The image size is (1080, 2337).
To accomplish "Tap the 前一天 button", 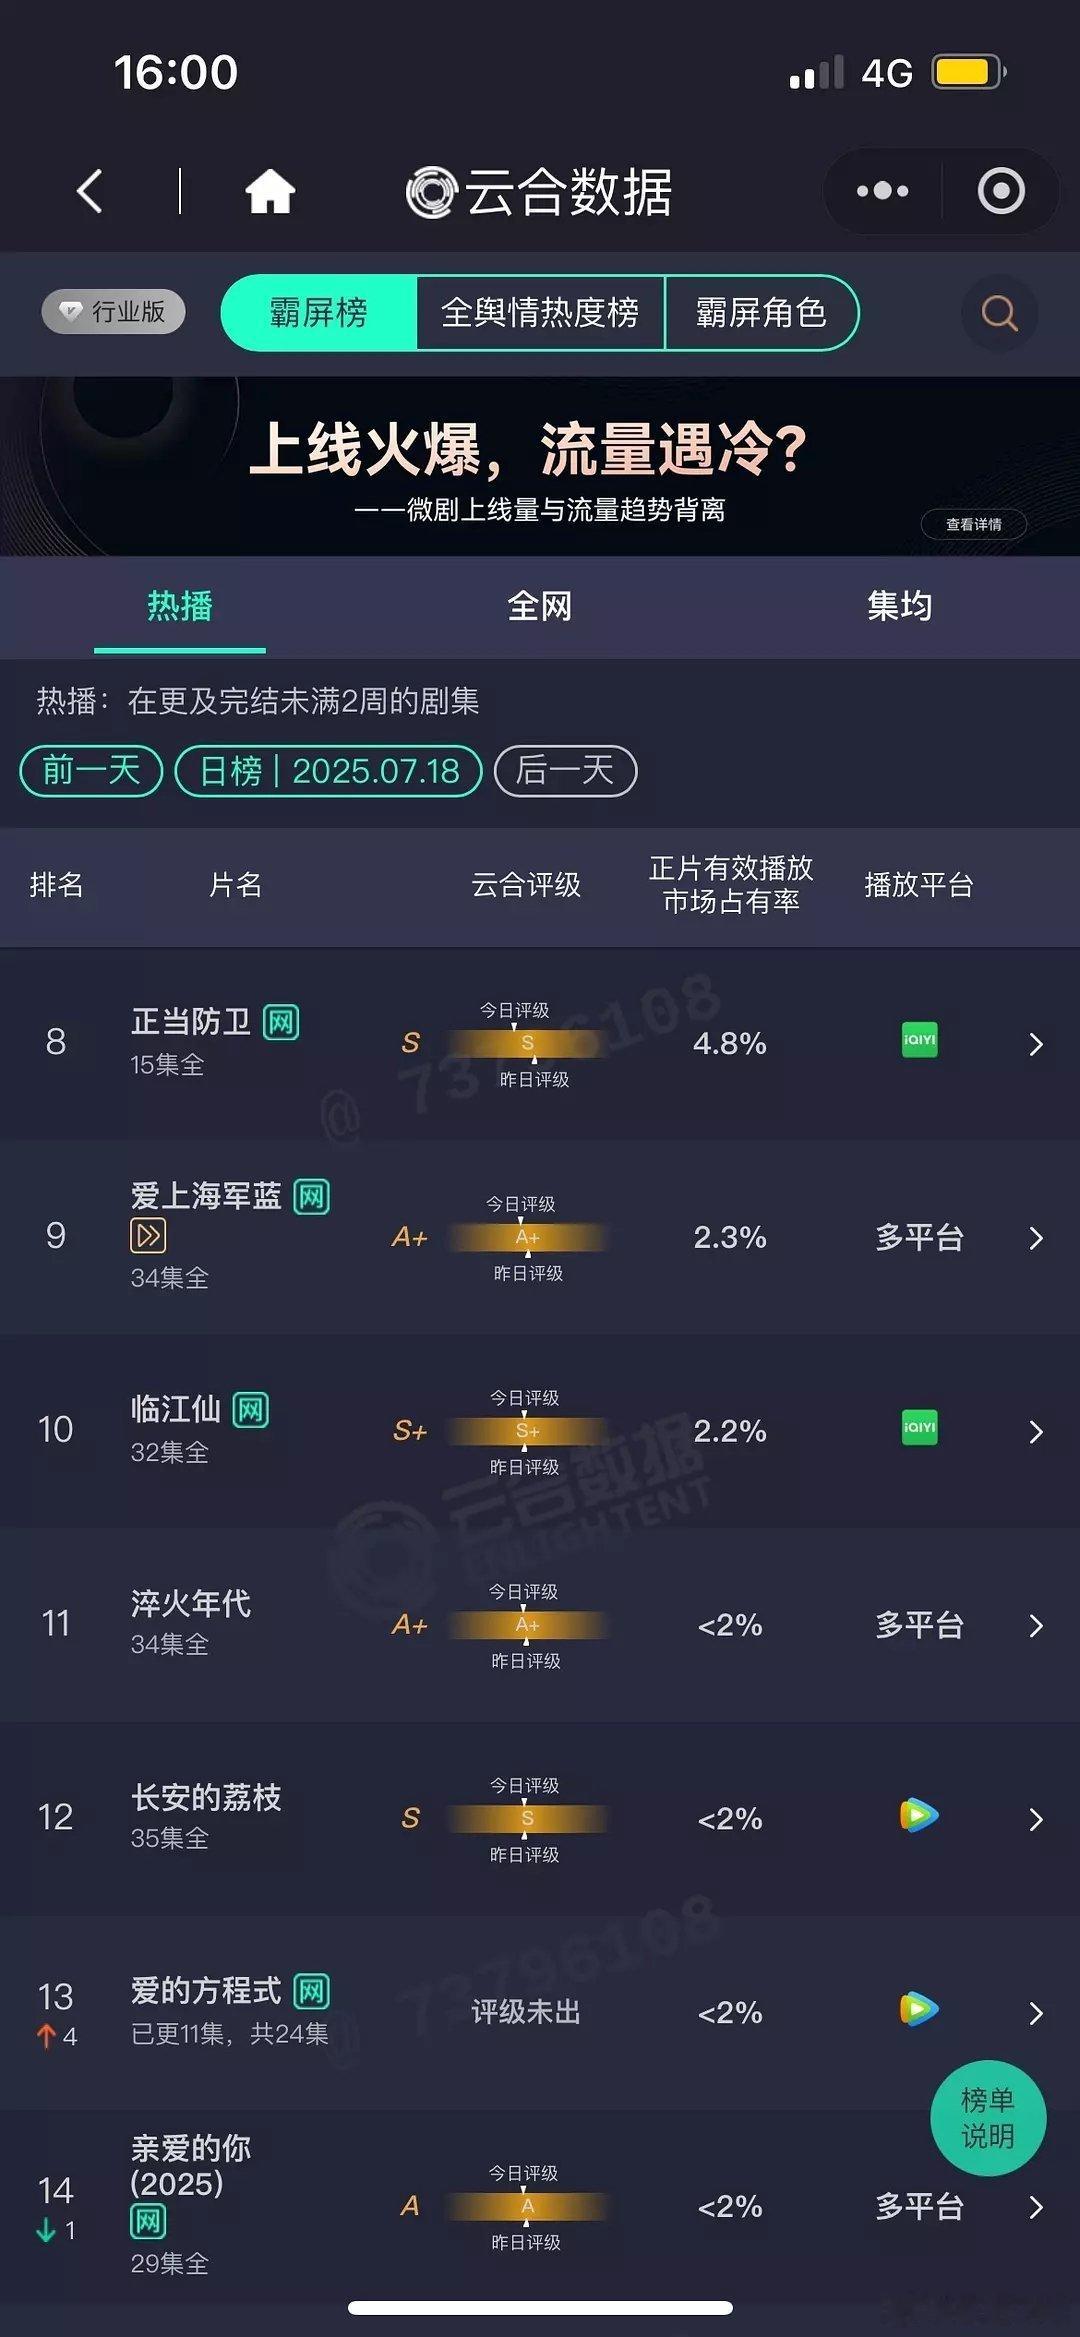I will pyautogui.click(x=91, y=771).
